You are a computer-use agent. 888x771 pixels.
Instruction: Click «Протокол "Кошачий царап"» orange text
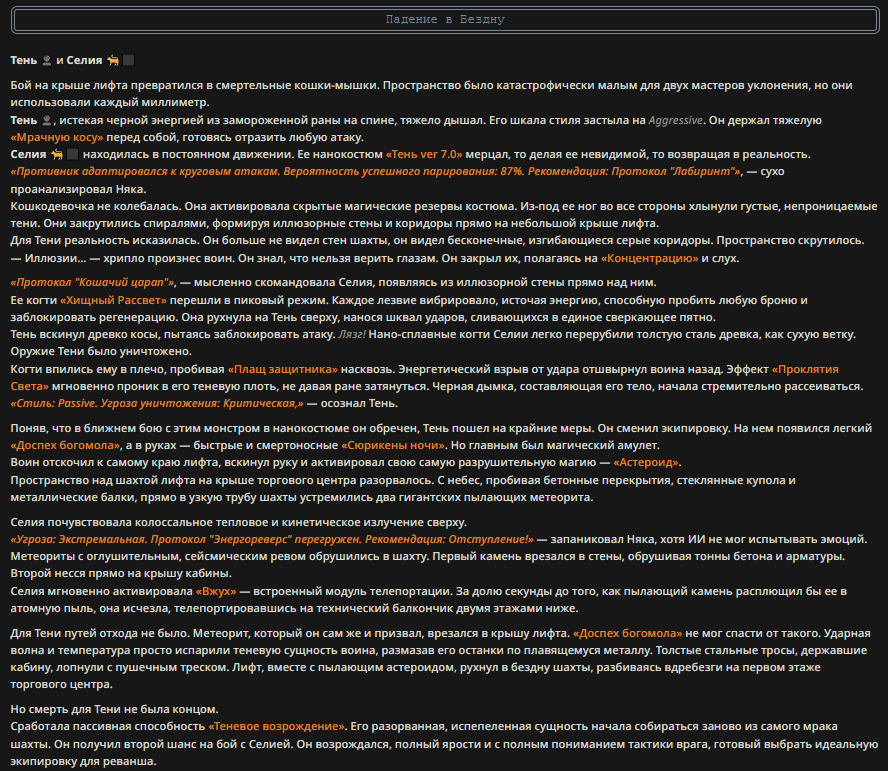[93, 282]
